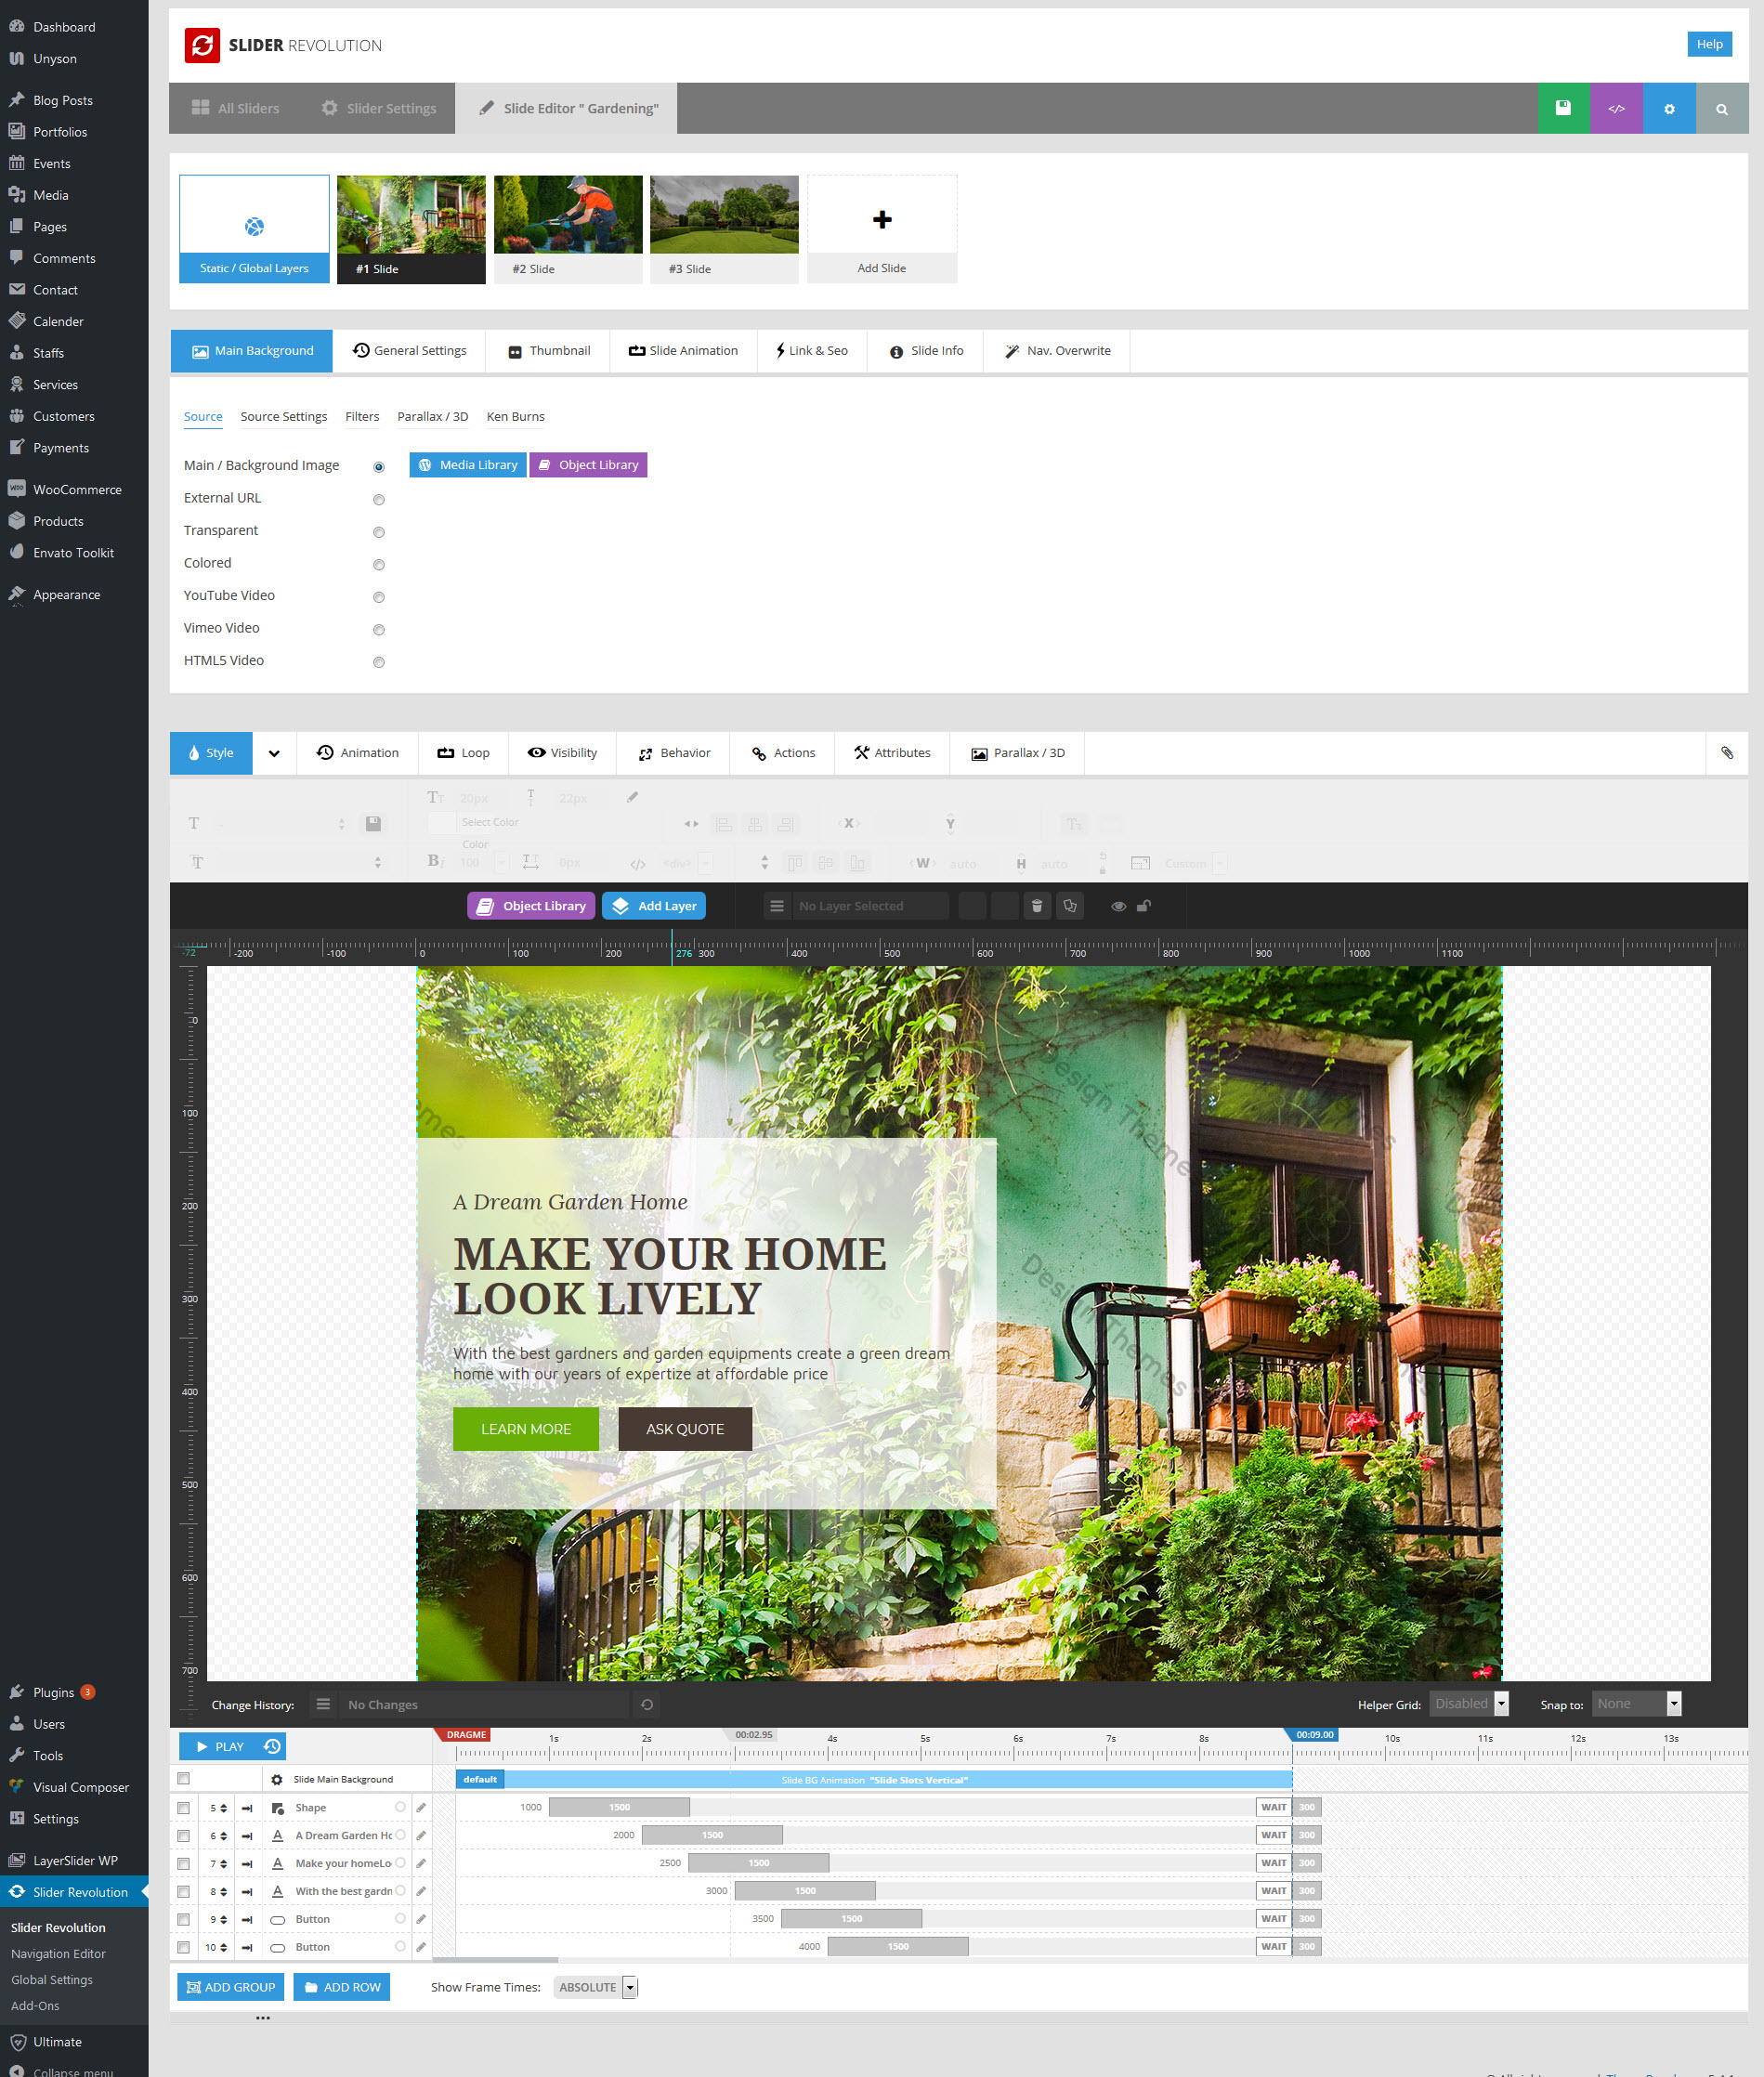Image resolution: width=1764 pixels, height=2077 pixels.
Task: Check the checkbox for the Button layer row 9
Action: (x=184, y=1918)
